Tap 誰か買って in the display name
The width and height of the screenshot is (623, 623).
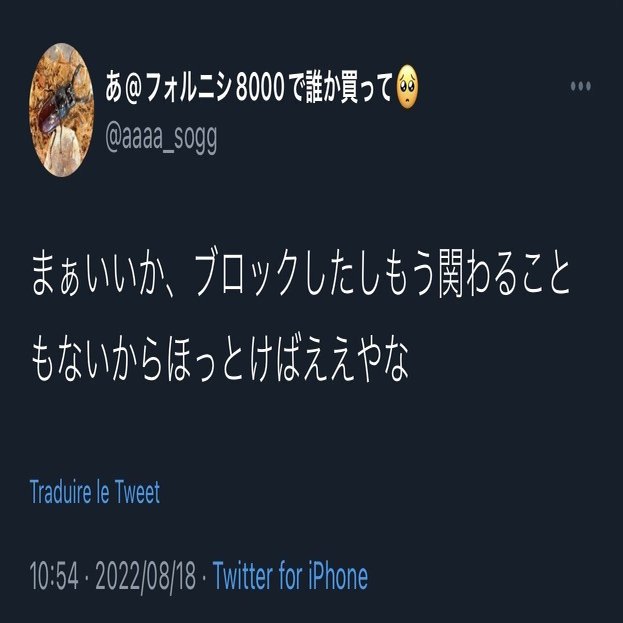(x=350, y=87)
